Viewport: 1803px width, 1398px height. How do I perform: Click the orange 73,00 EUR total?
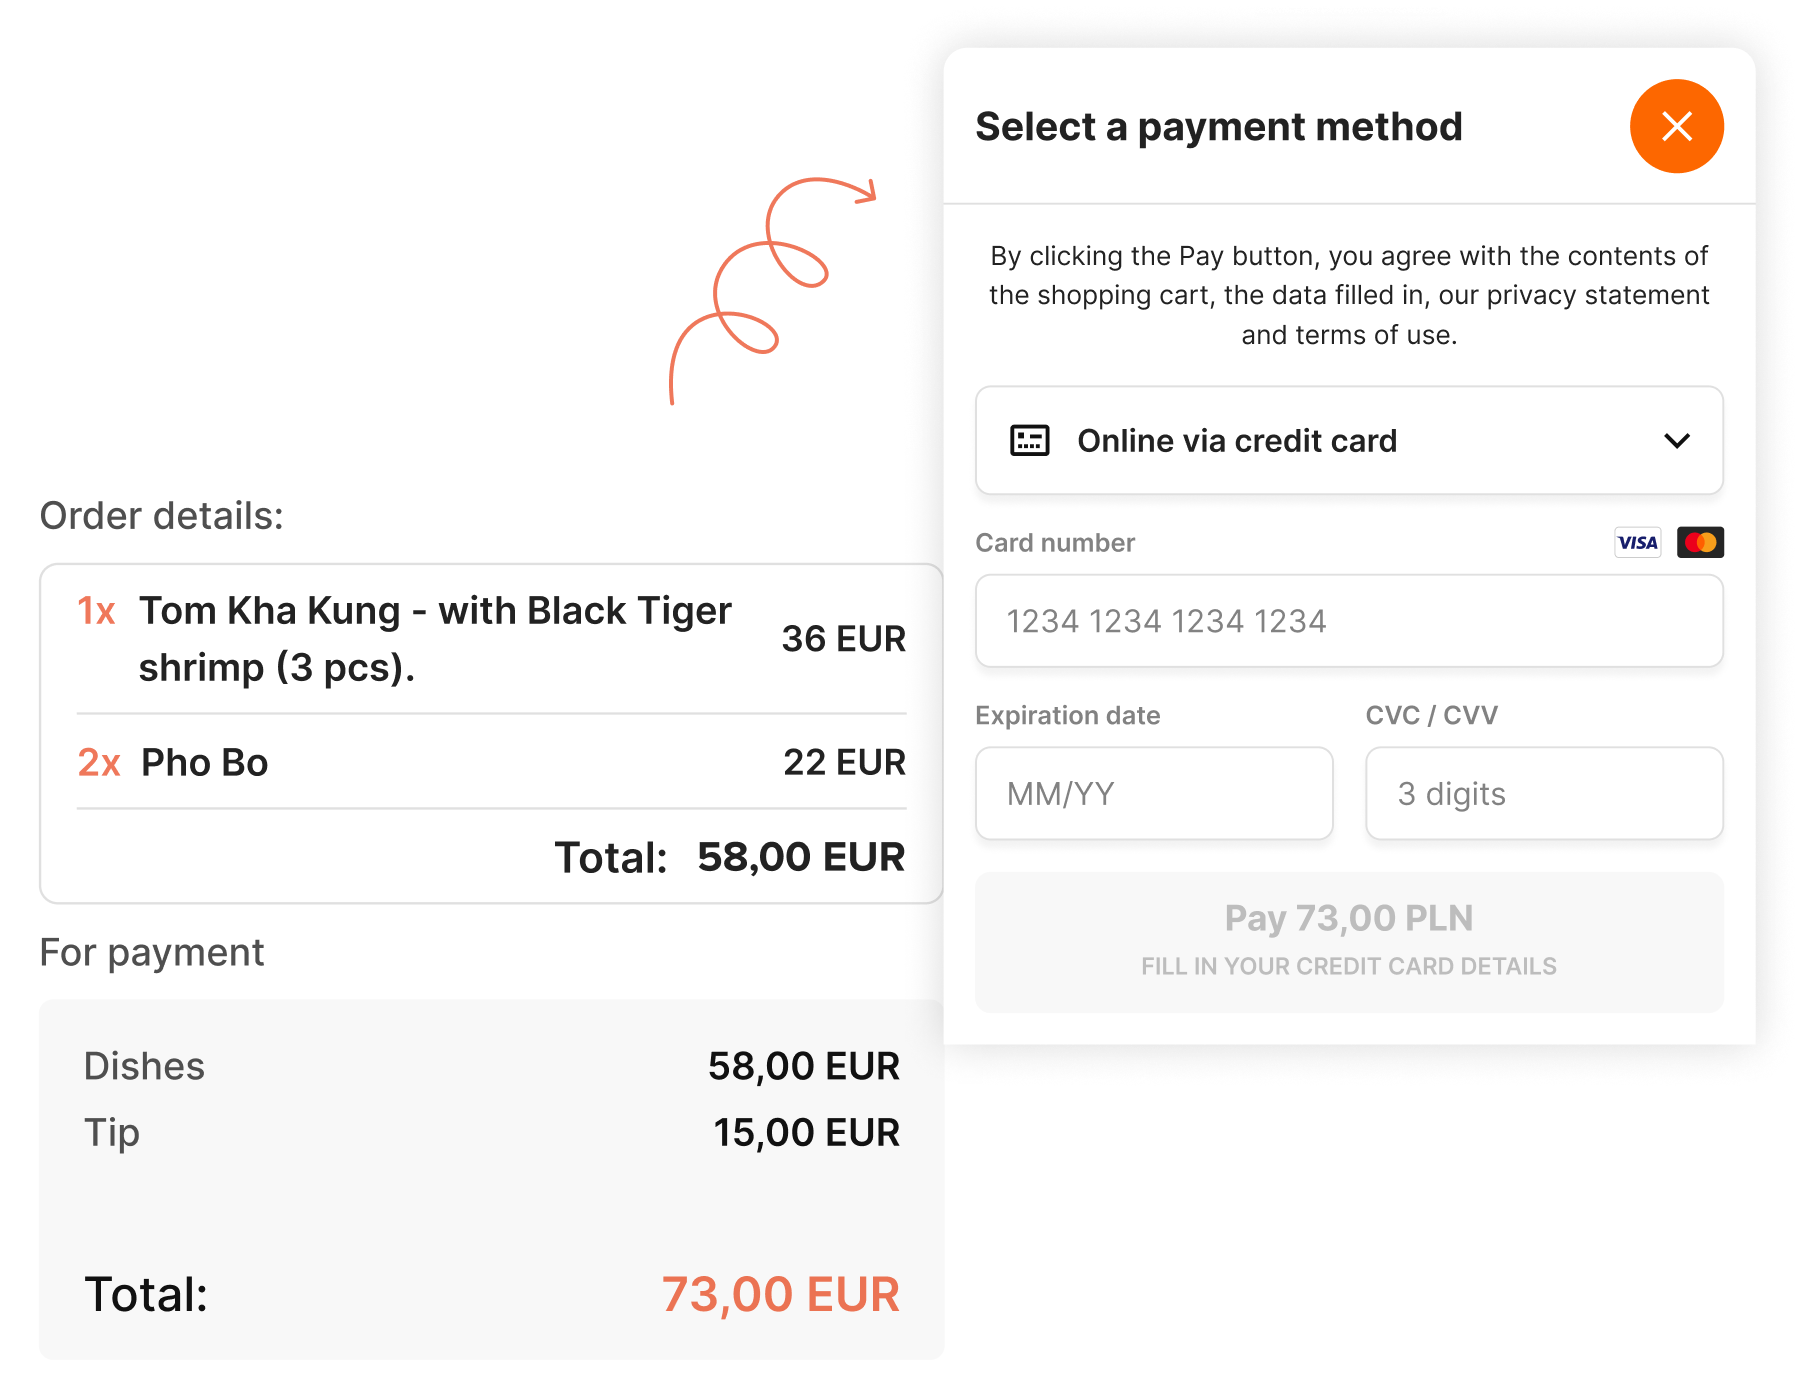(780, 1295)
